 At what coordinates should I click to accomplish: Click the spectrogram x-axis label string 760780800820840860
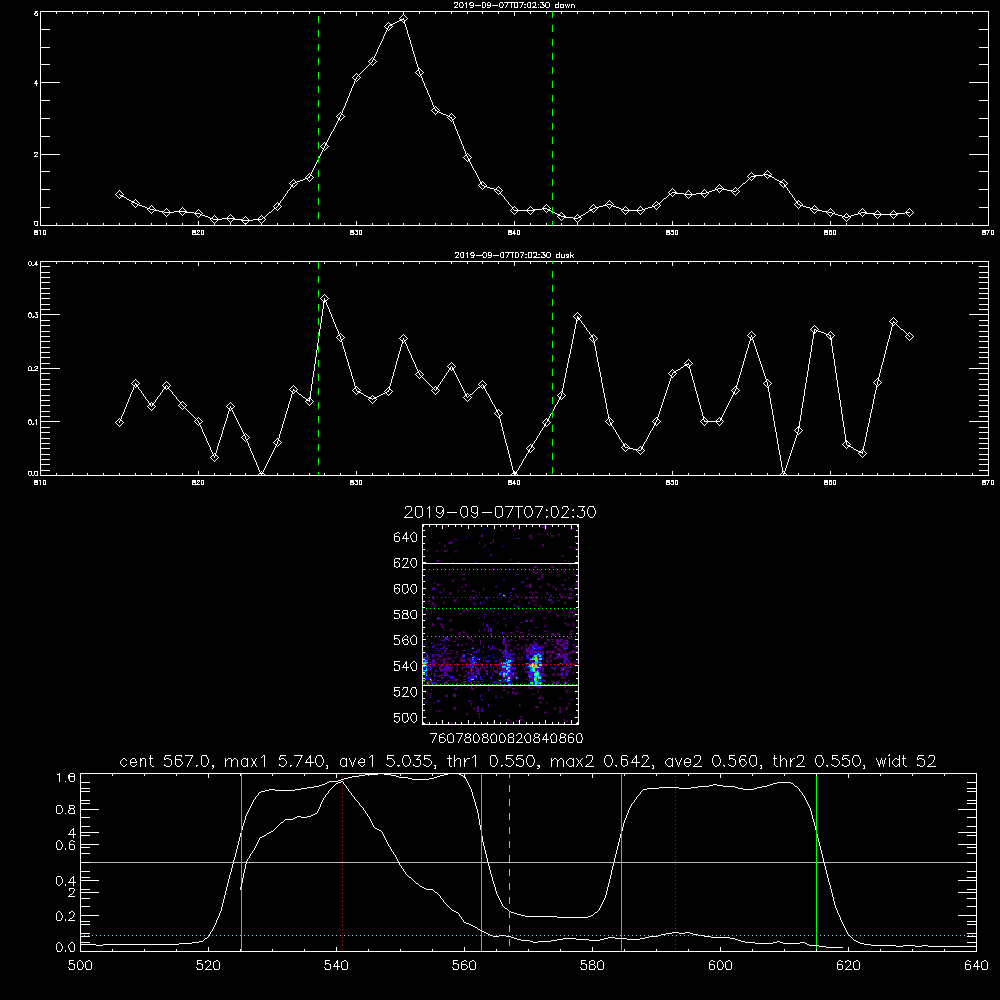(x=506, y=738)
